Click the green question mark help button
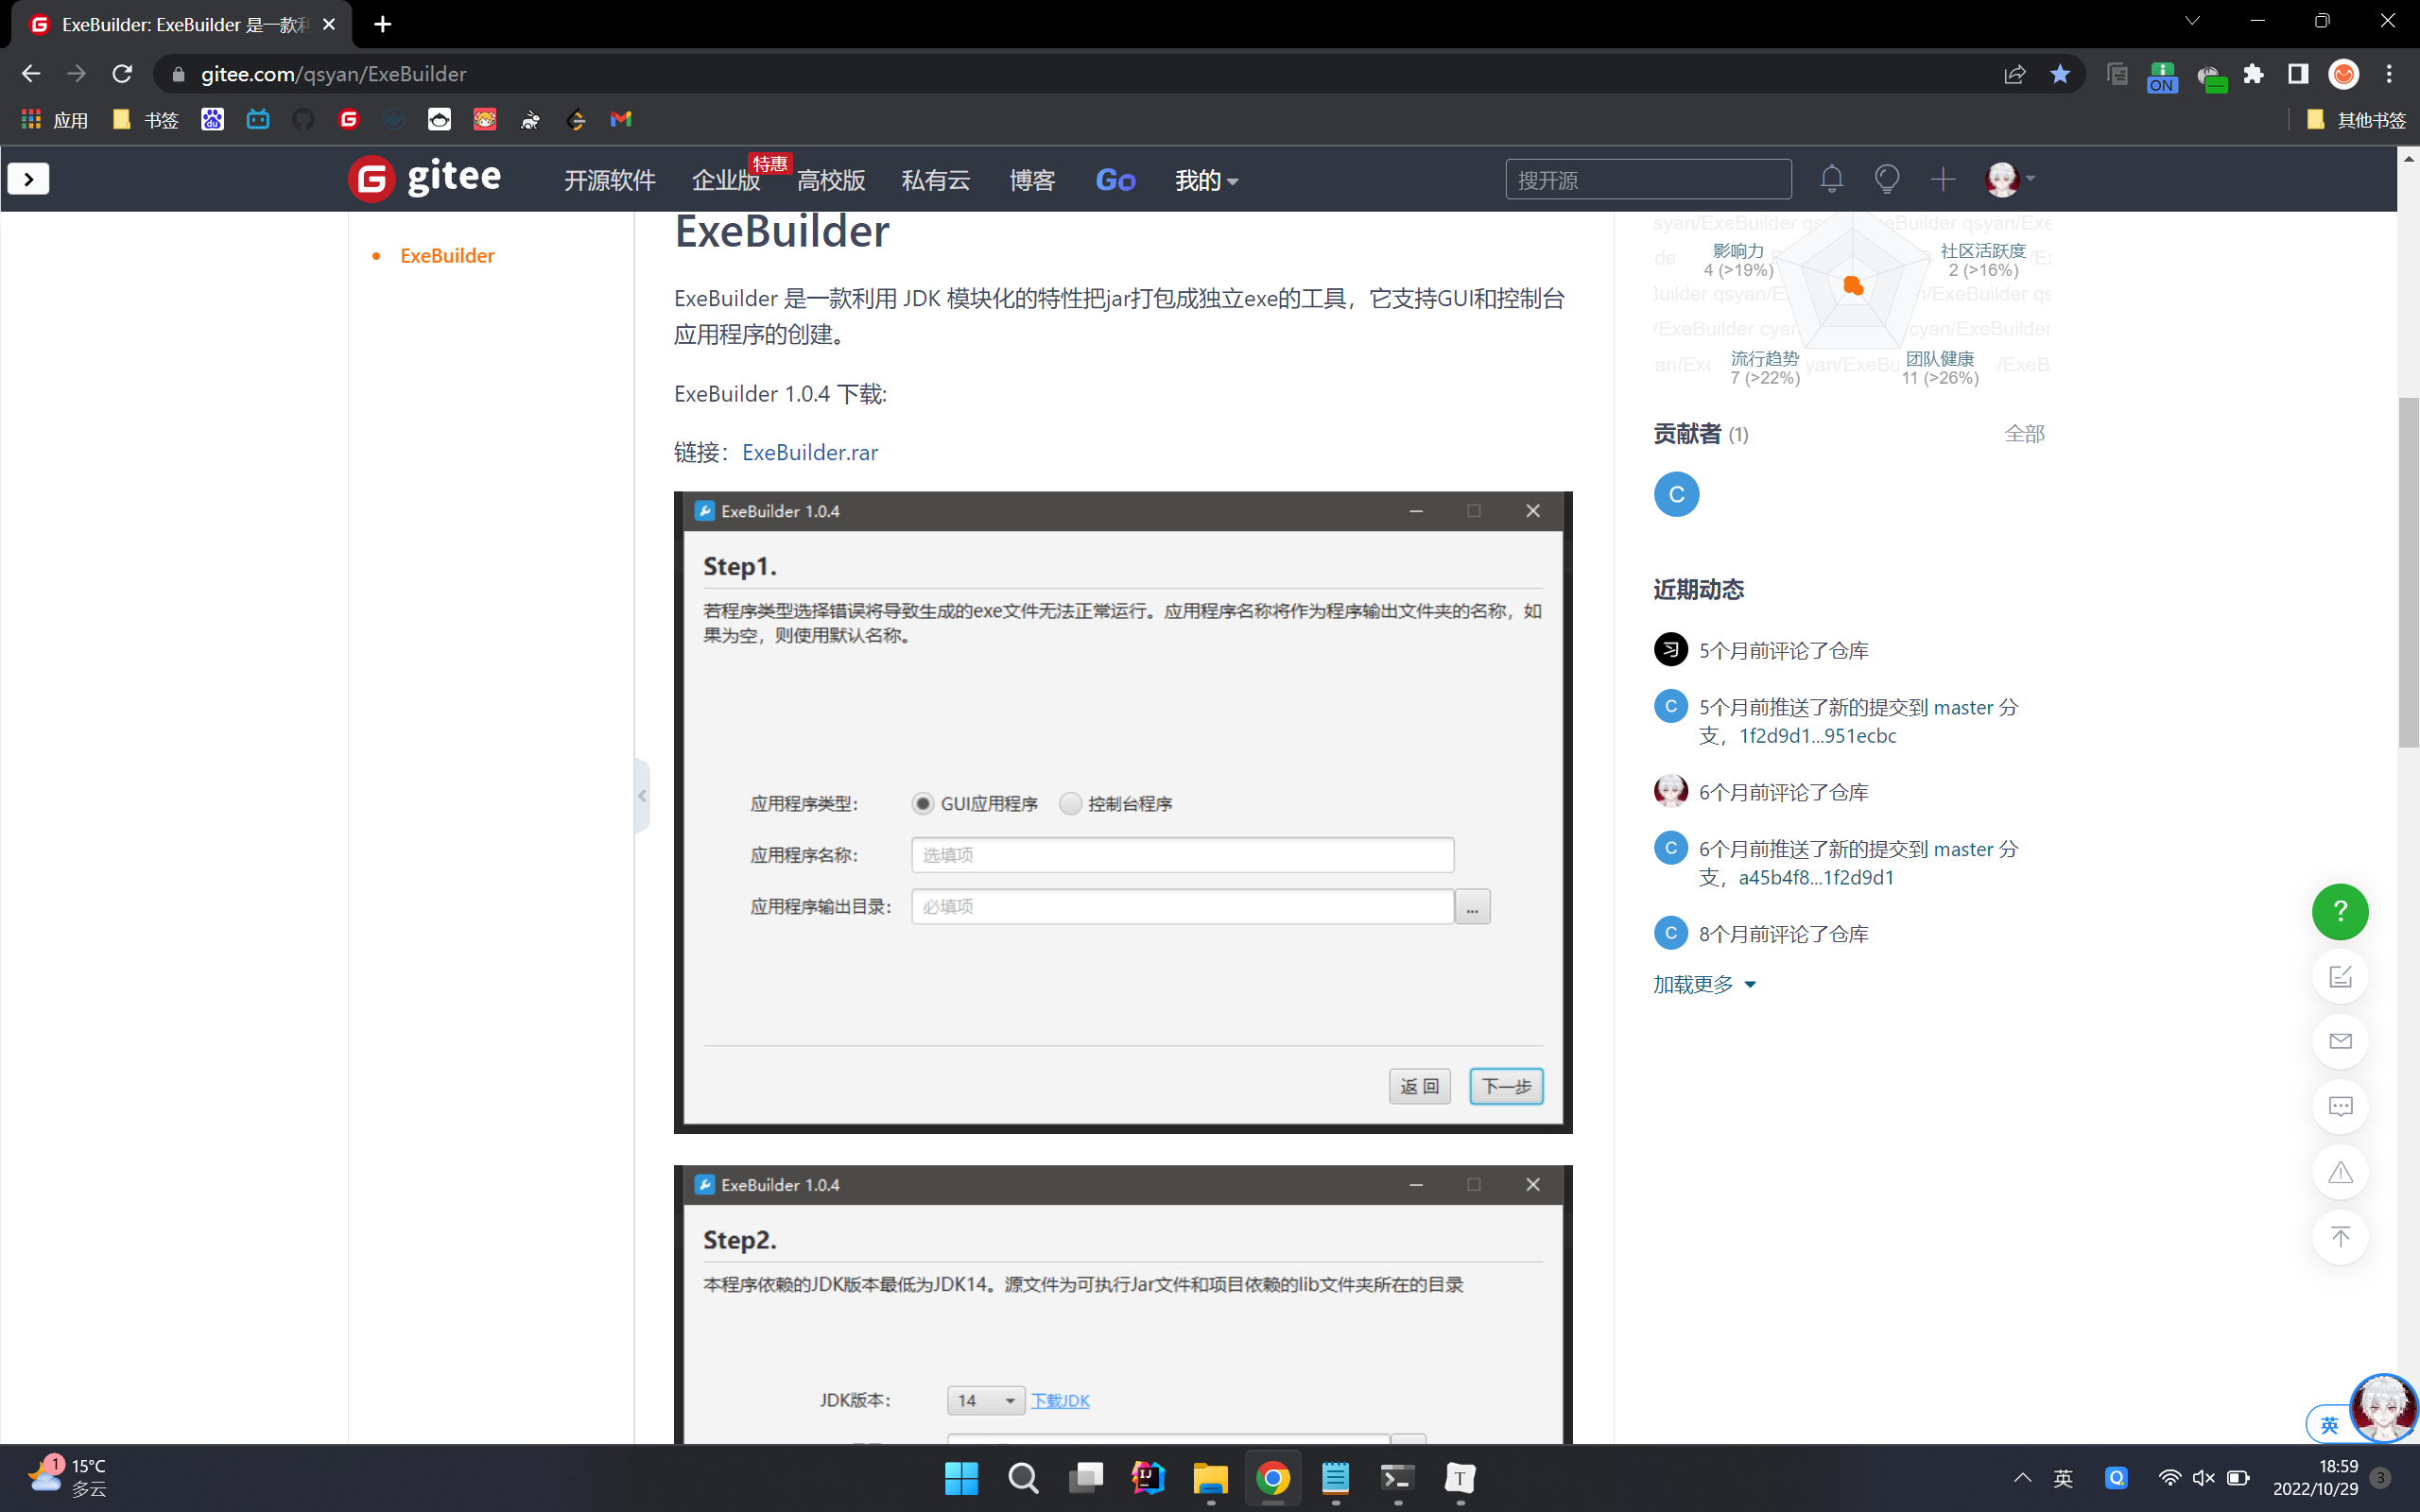The width and height of the screenshot is (2420, 1512). coord(2339,911)
